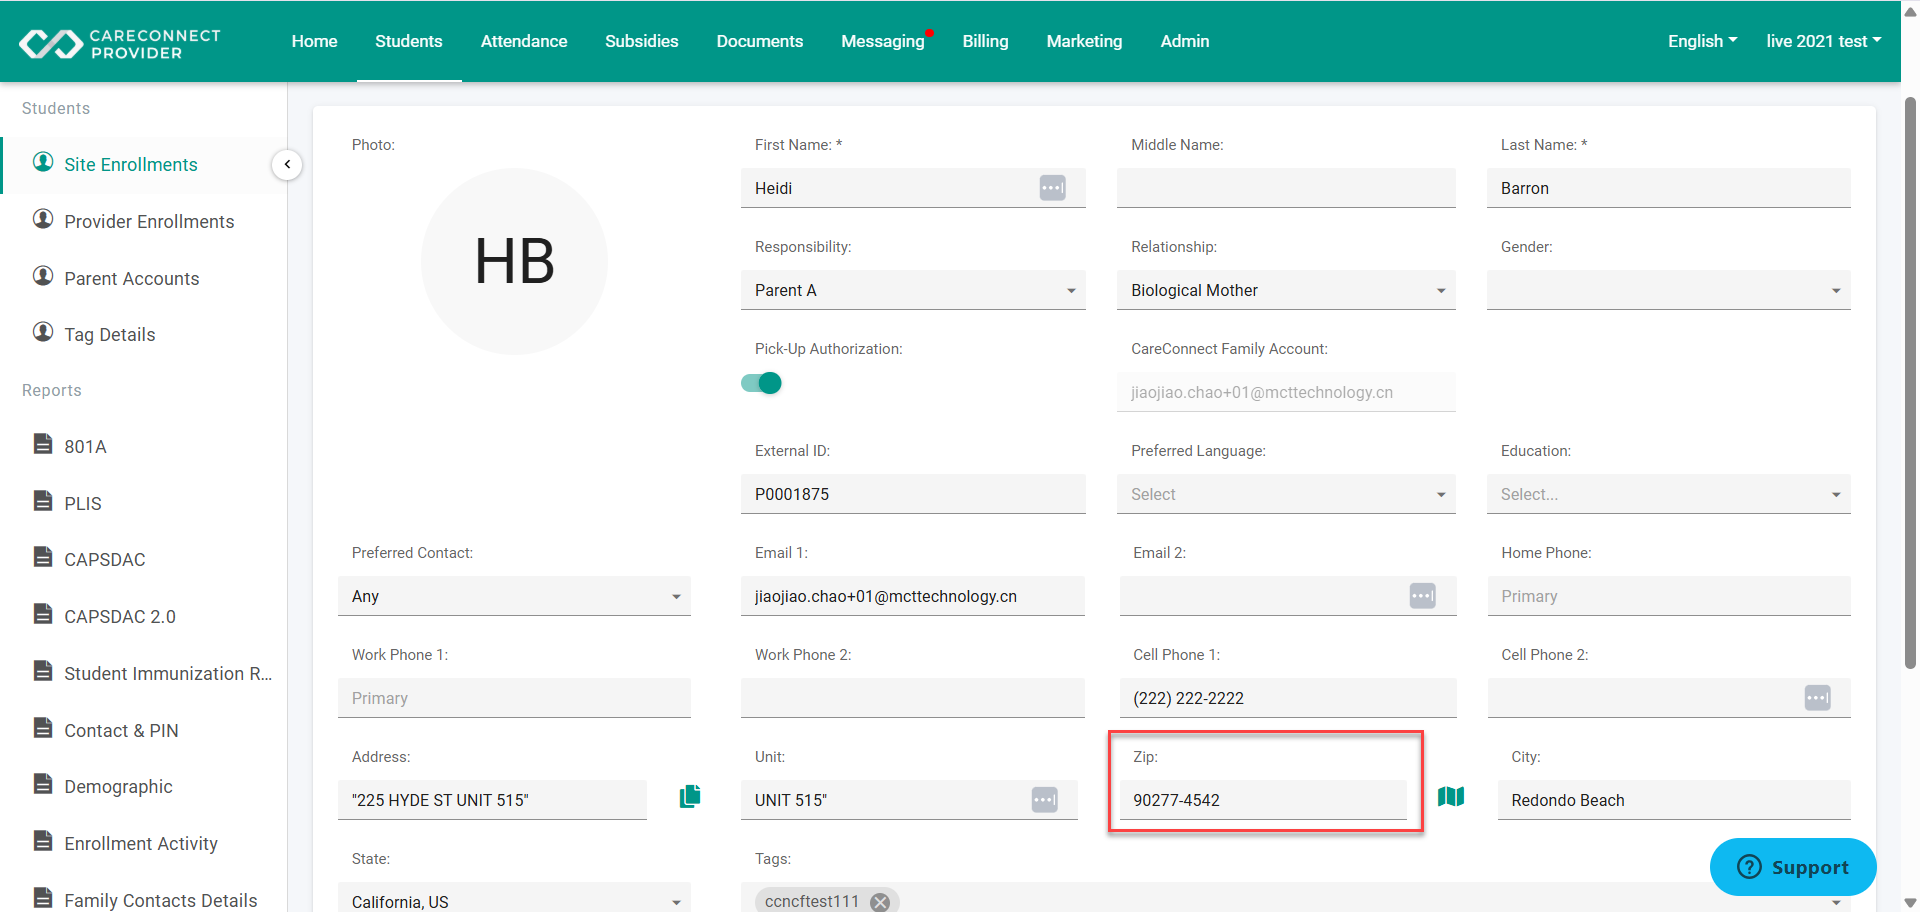Click the External ID field P0001875
Screen dimensions: 1920x912
(x=913, y=494)
